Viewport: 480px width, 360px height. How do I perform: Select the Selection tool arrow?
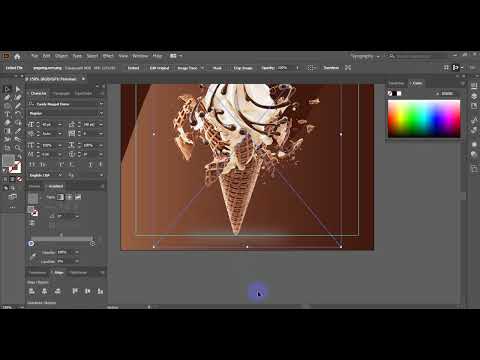7,89
